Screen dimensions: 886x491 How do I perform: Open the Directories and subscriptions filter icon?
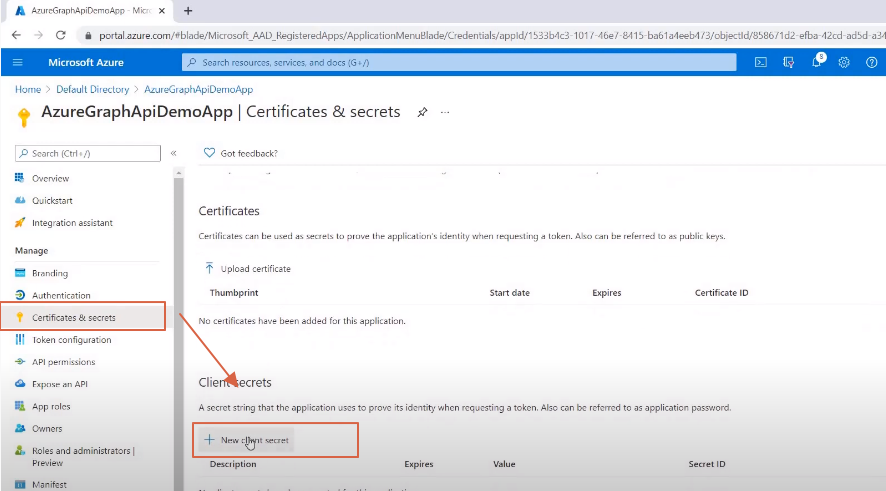[x=788, y=62]
